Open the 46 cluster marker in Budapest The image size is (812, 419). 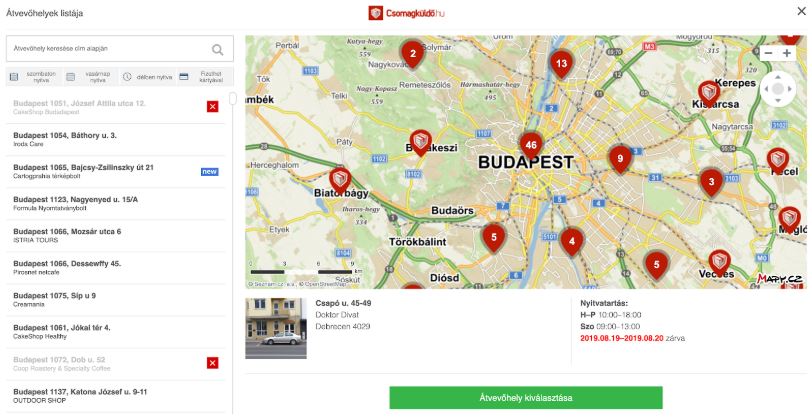(x=531, y=146)
